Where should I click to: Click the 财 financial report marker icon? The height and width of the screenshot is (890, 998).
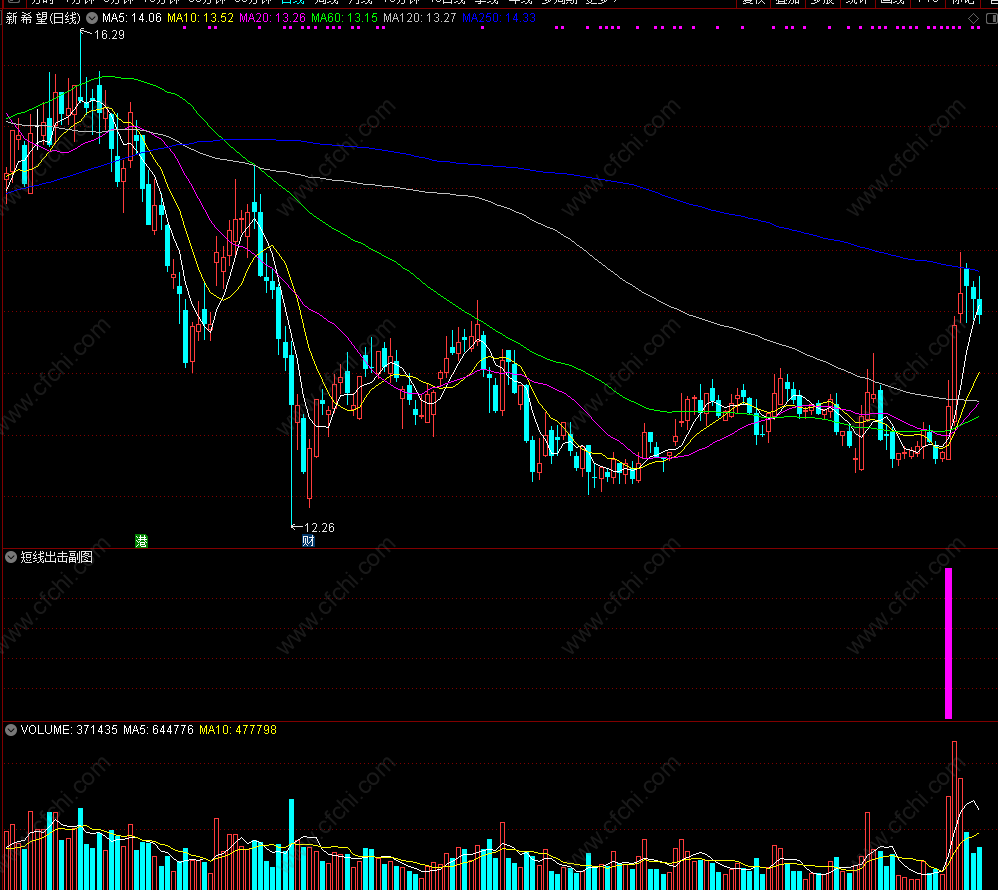(308, 540)
